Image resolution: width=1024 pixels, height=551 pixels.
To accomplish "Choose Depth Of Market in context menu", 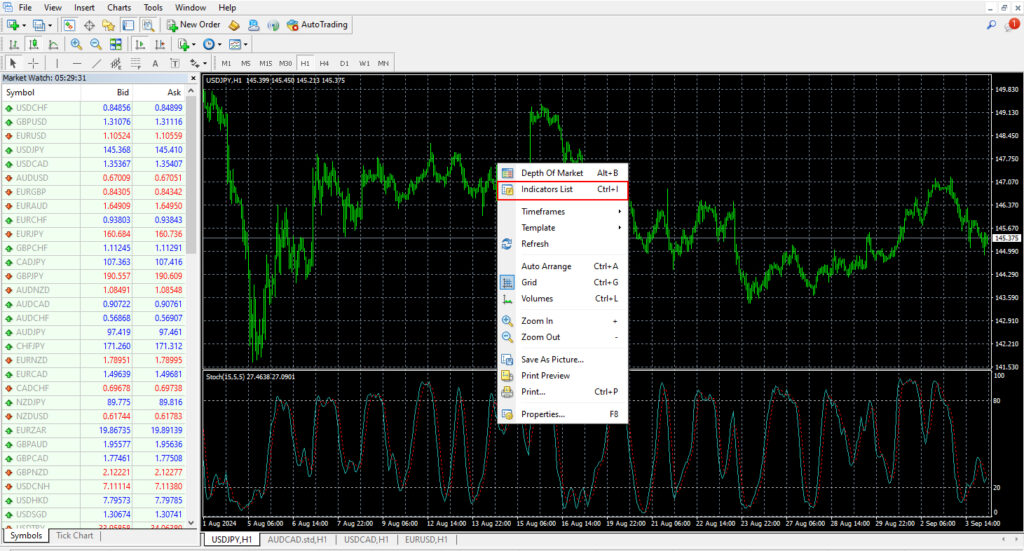I will coord(562,173).
